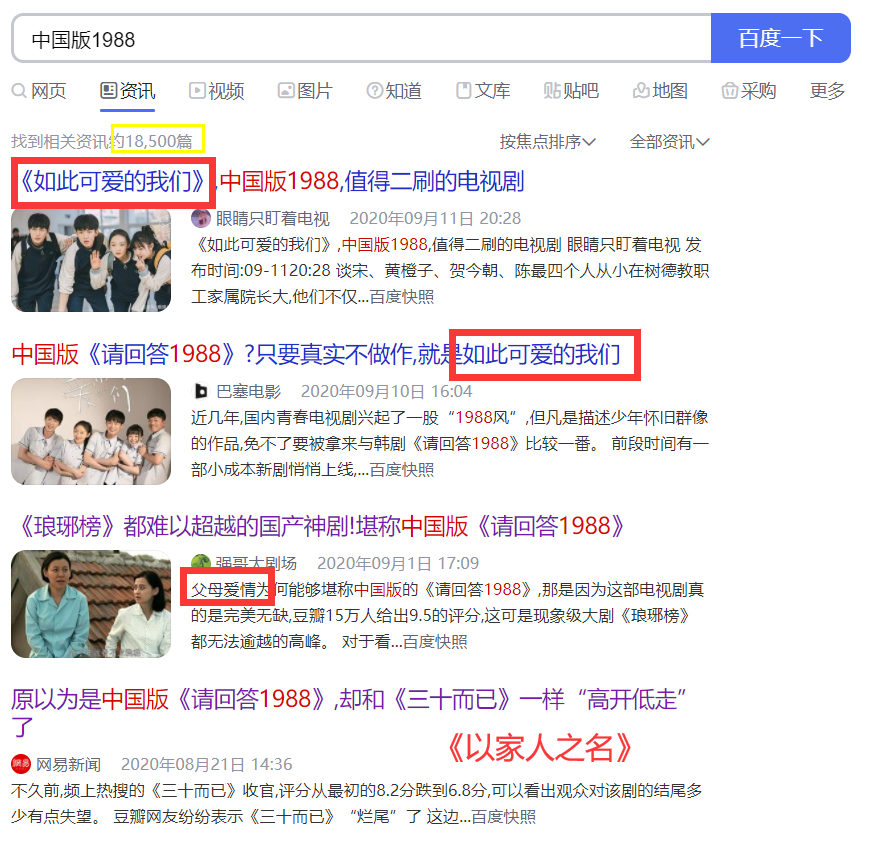874x845 pixels.
Task: Open the 视频 tab
Action: 226,90
